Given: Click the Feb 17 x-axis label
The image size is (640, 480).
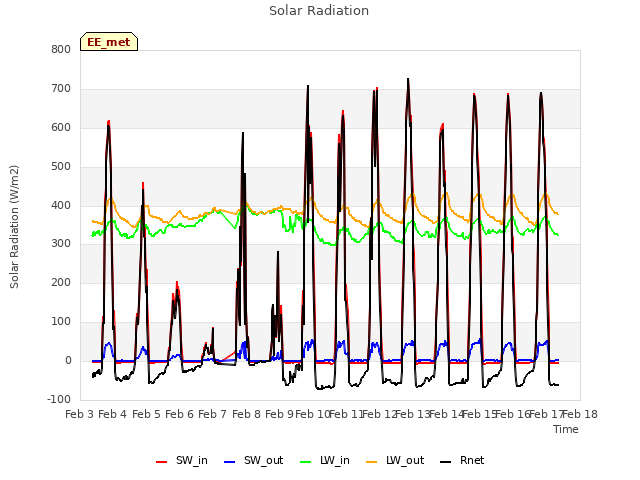Looking at the screenshot, I should coord(547,414).
